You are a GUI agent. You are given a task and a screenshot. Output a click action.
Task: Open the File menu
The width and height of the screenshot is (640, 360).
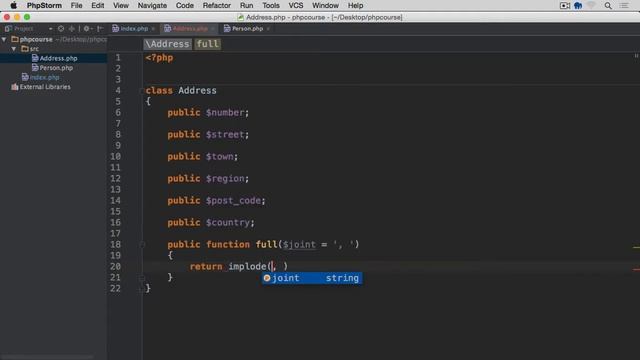tap(76, 6)
